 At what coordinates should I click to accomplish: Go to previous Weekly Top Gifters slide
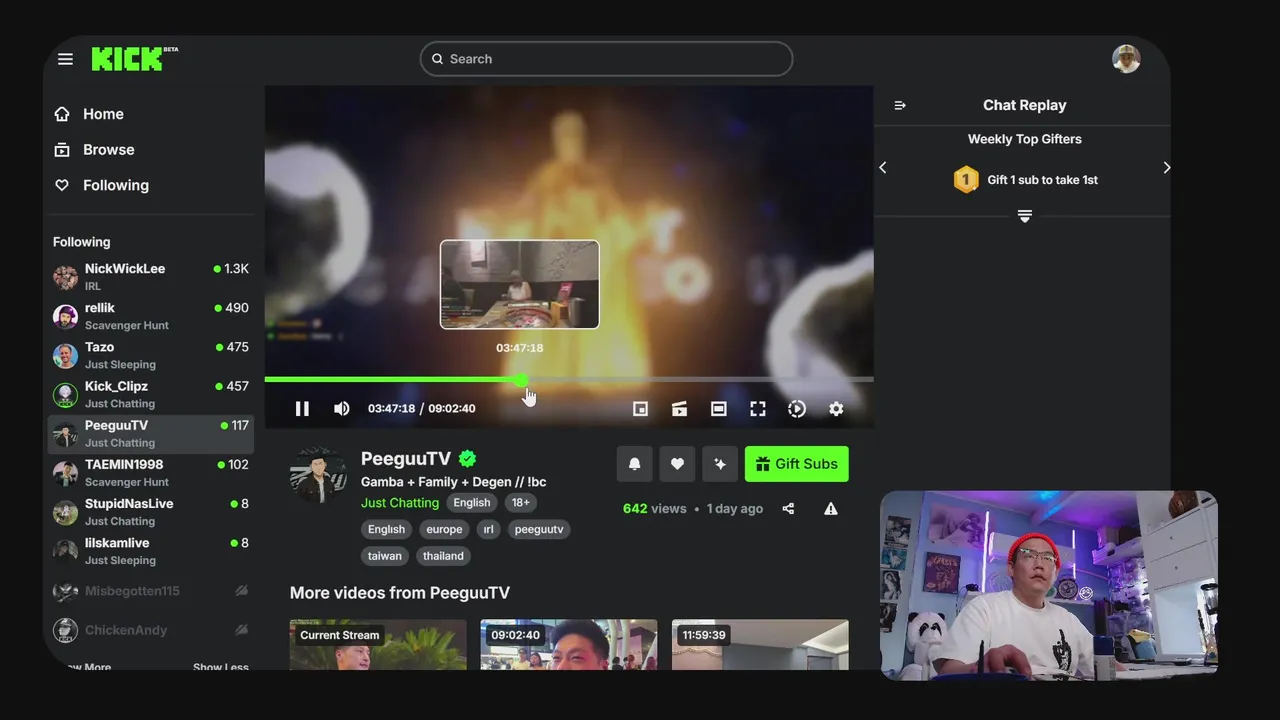coord(883,168)
